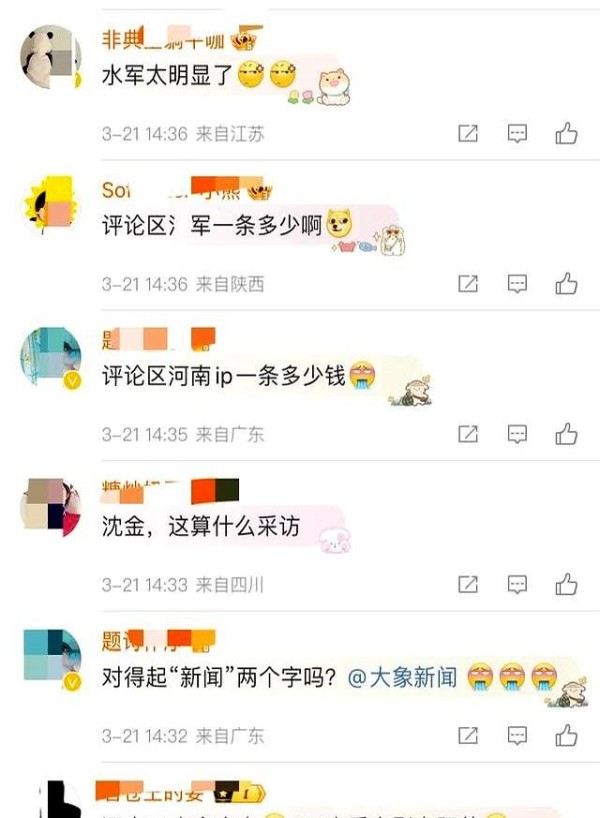Open avatar of the 四川 commenter
This screenshot has width=600, height=818.
click(51, 507)
